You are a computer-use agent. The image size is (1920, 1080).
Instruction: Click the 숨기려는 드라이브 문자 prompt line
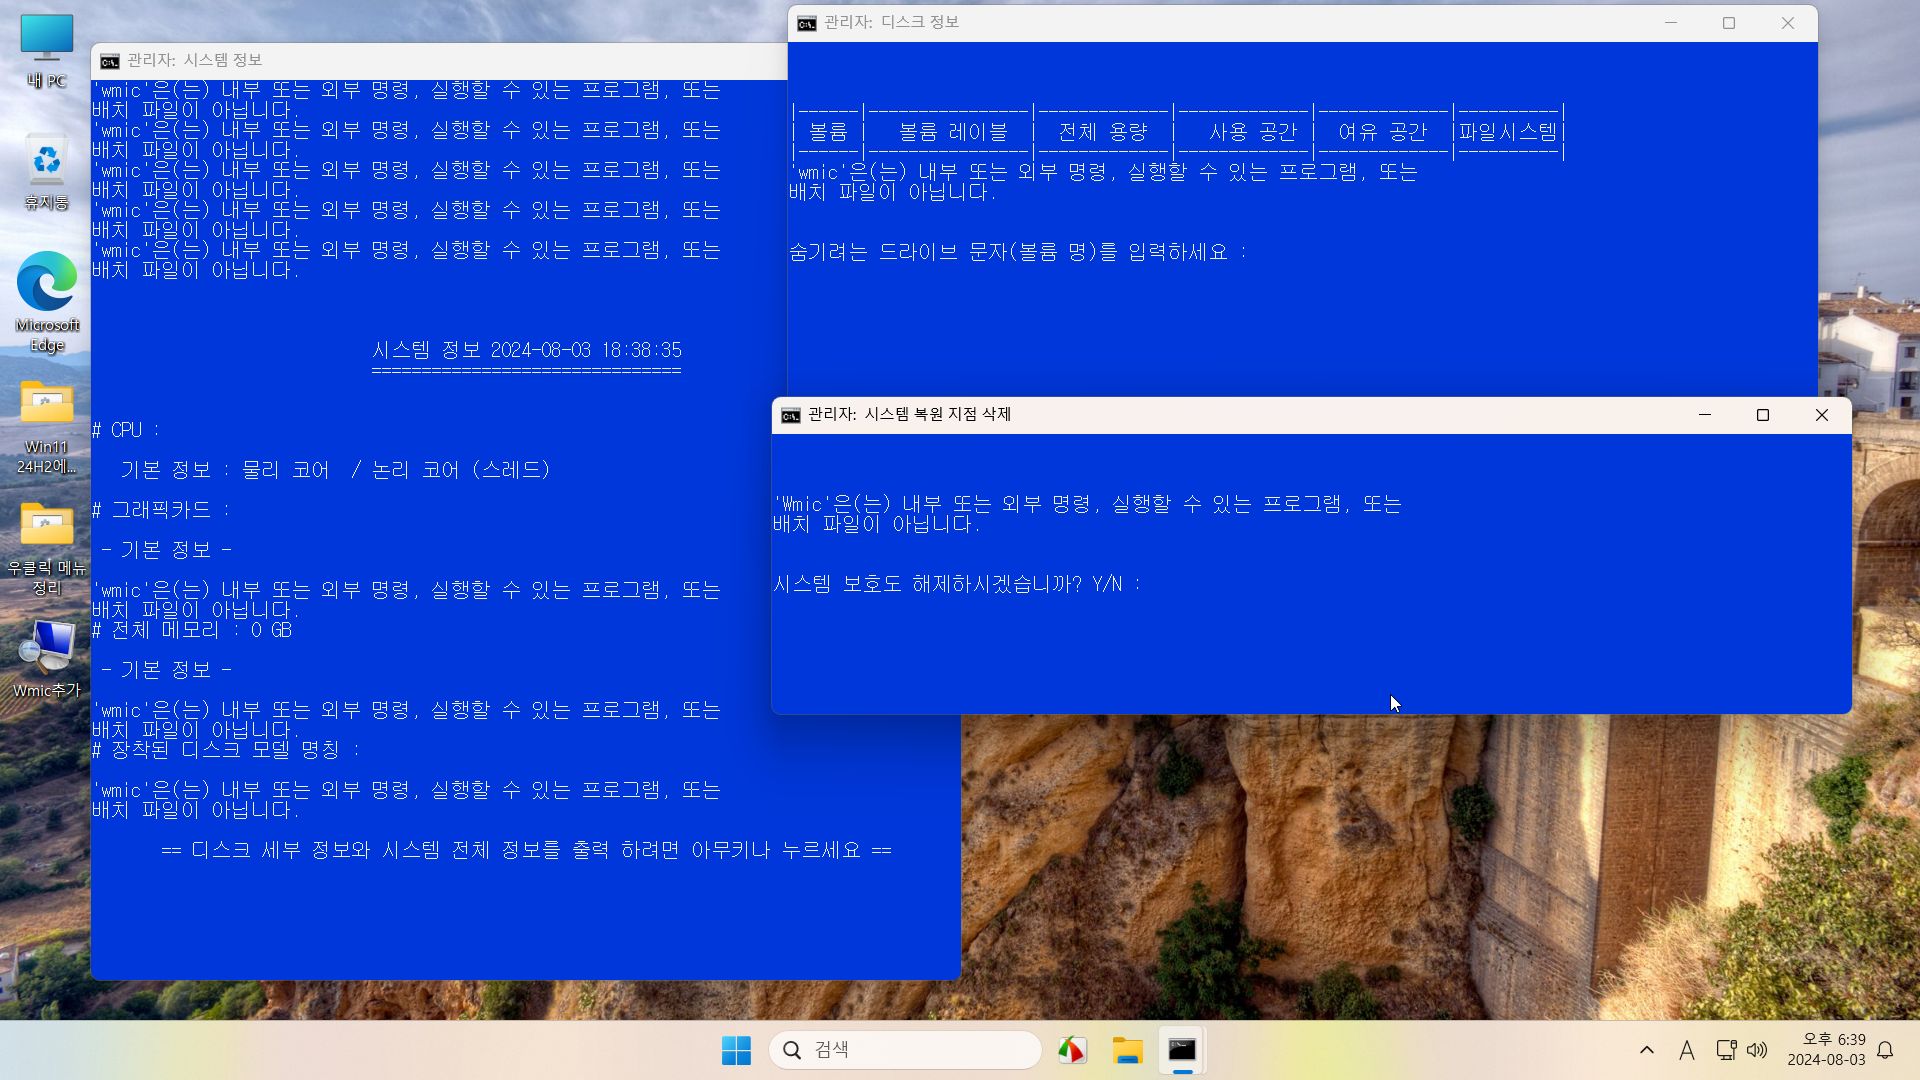(1018, 252)
